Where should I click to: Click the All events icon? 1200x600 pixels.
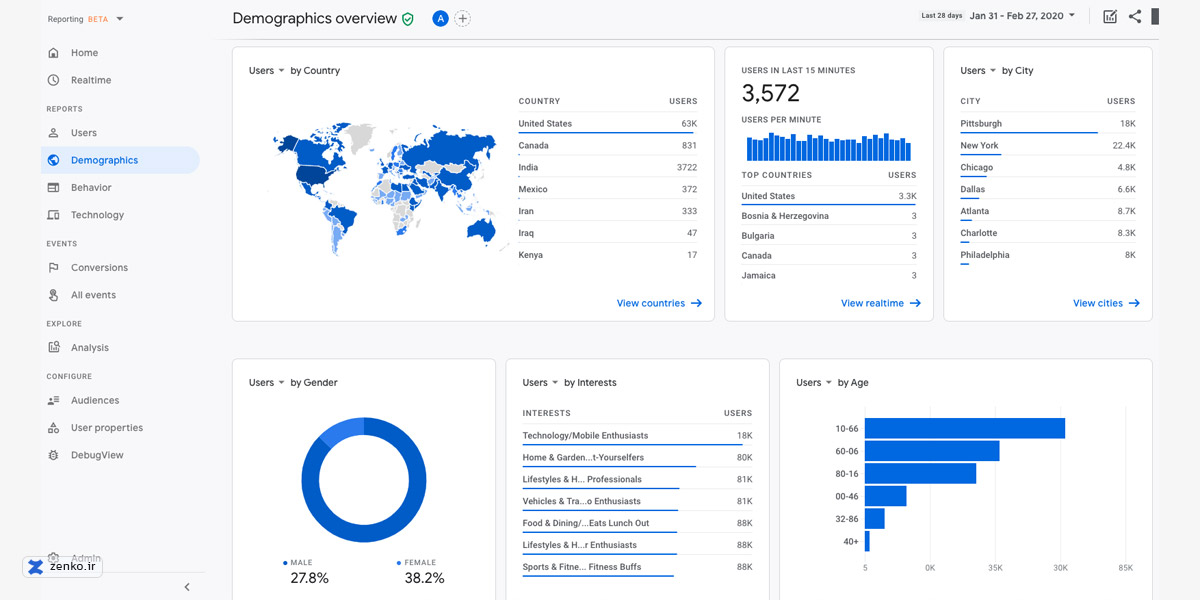point(53,295)
